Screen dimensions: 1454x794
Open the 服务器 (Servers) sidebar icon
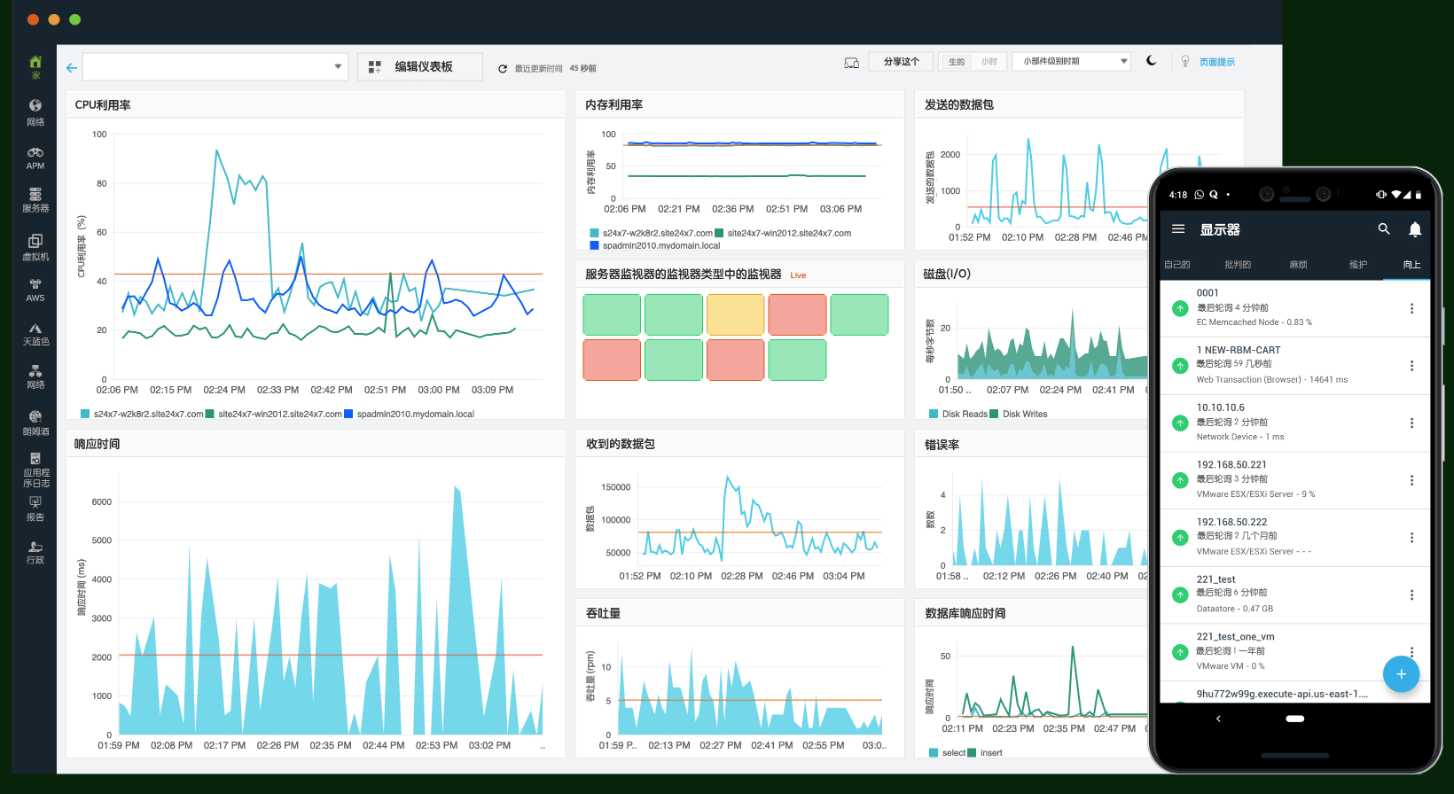tap(35, 199)
